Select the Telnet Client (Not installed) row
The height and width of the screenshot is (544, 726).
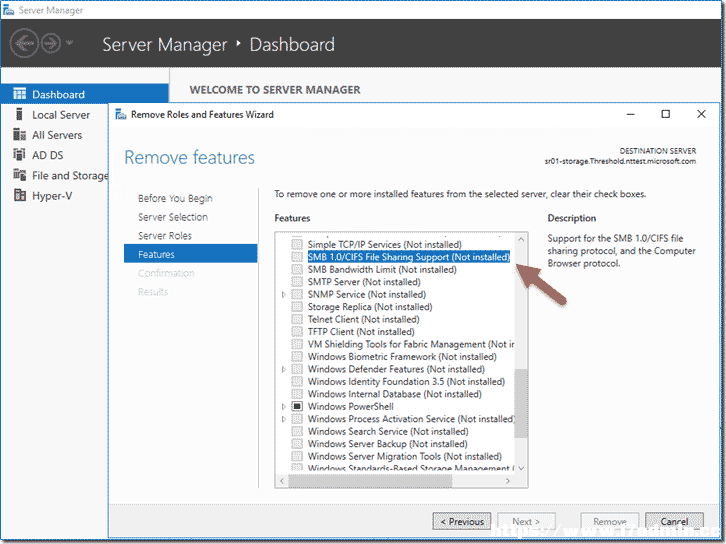(363, 319)
